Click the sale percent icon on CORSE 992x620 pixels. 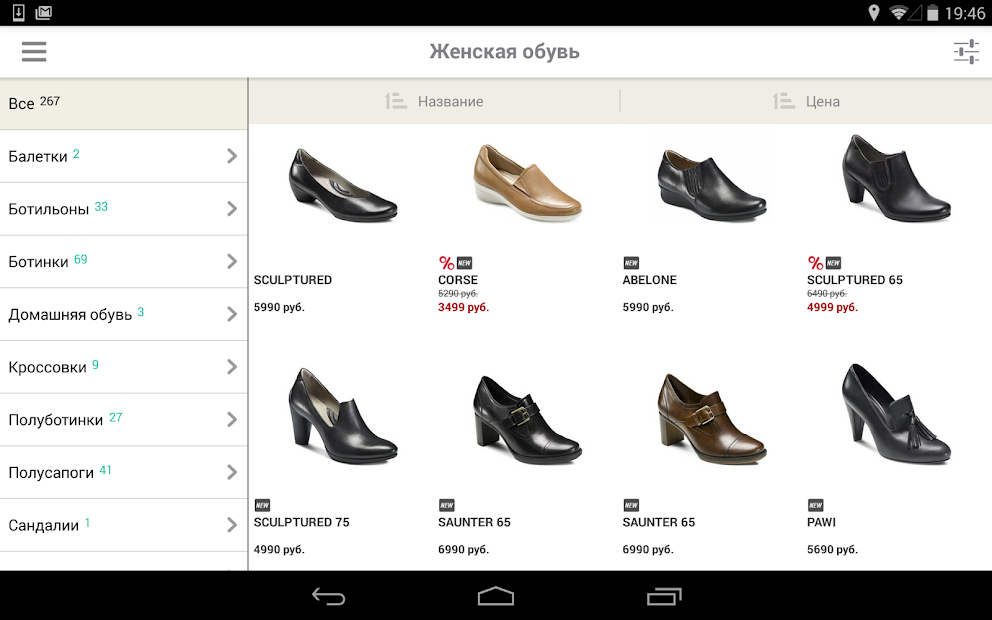point(446,263)
